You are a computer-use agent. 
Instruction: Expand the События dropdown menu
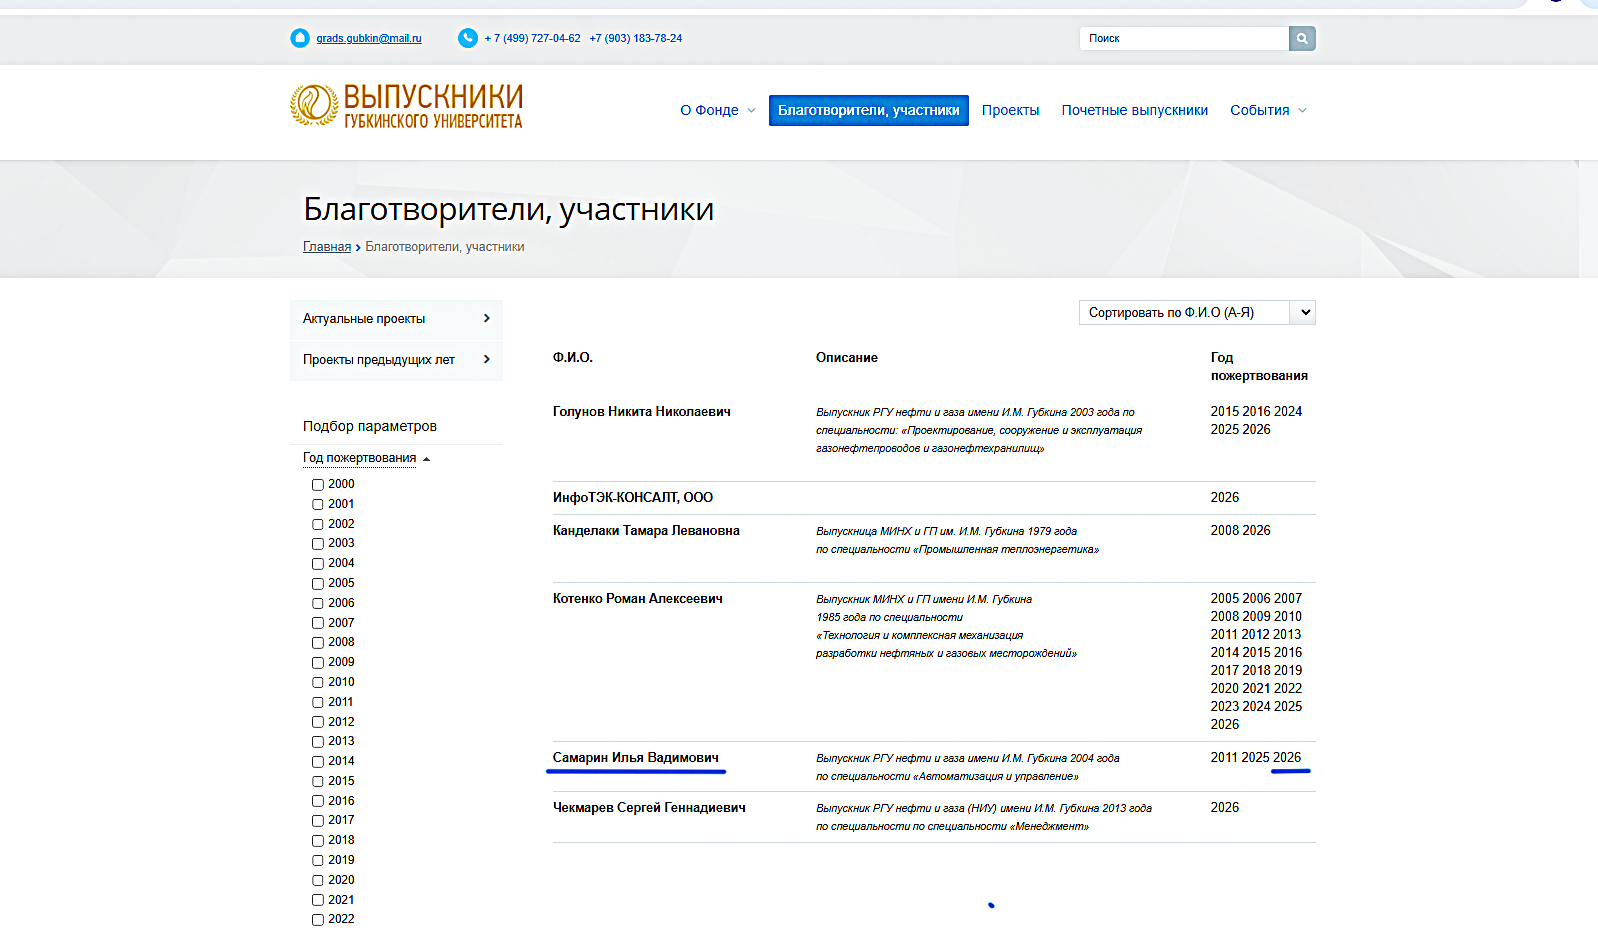[1267, 111]
